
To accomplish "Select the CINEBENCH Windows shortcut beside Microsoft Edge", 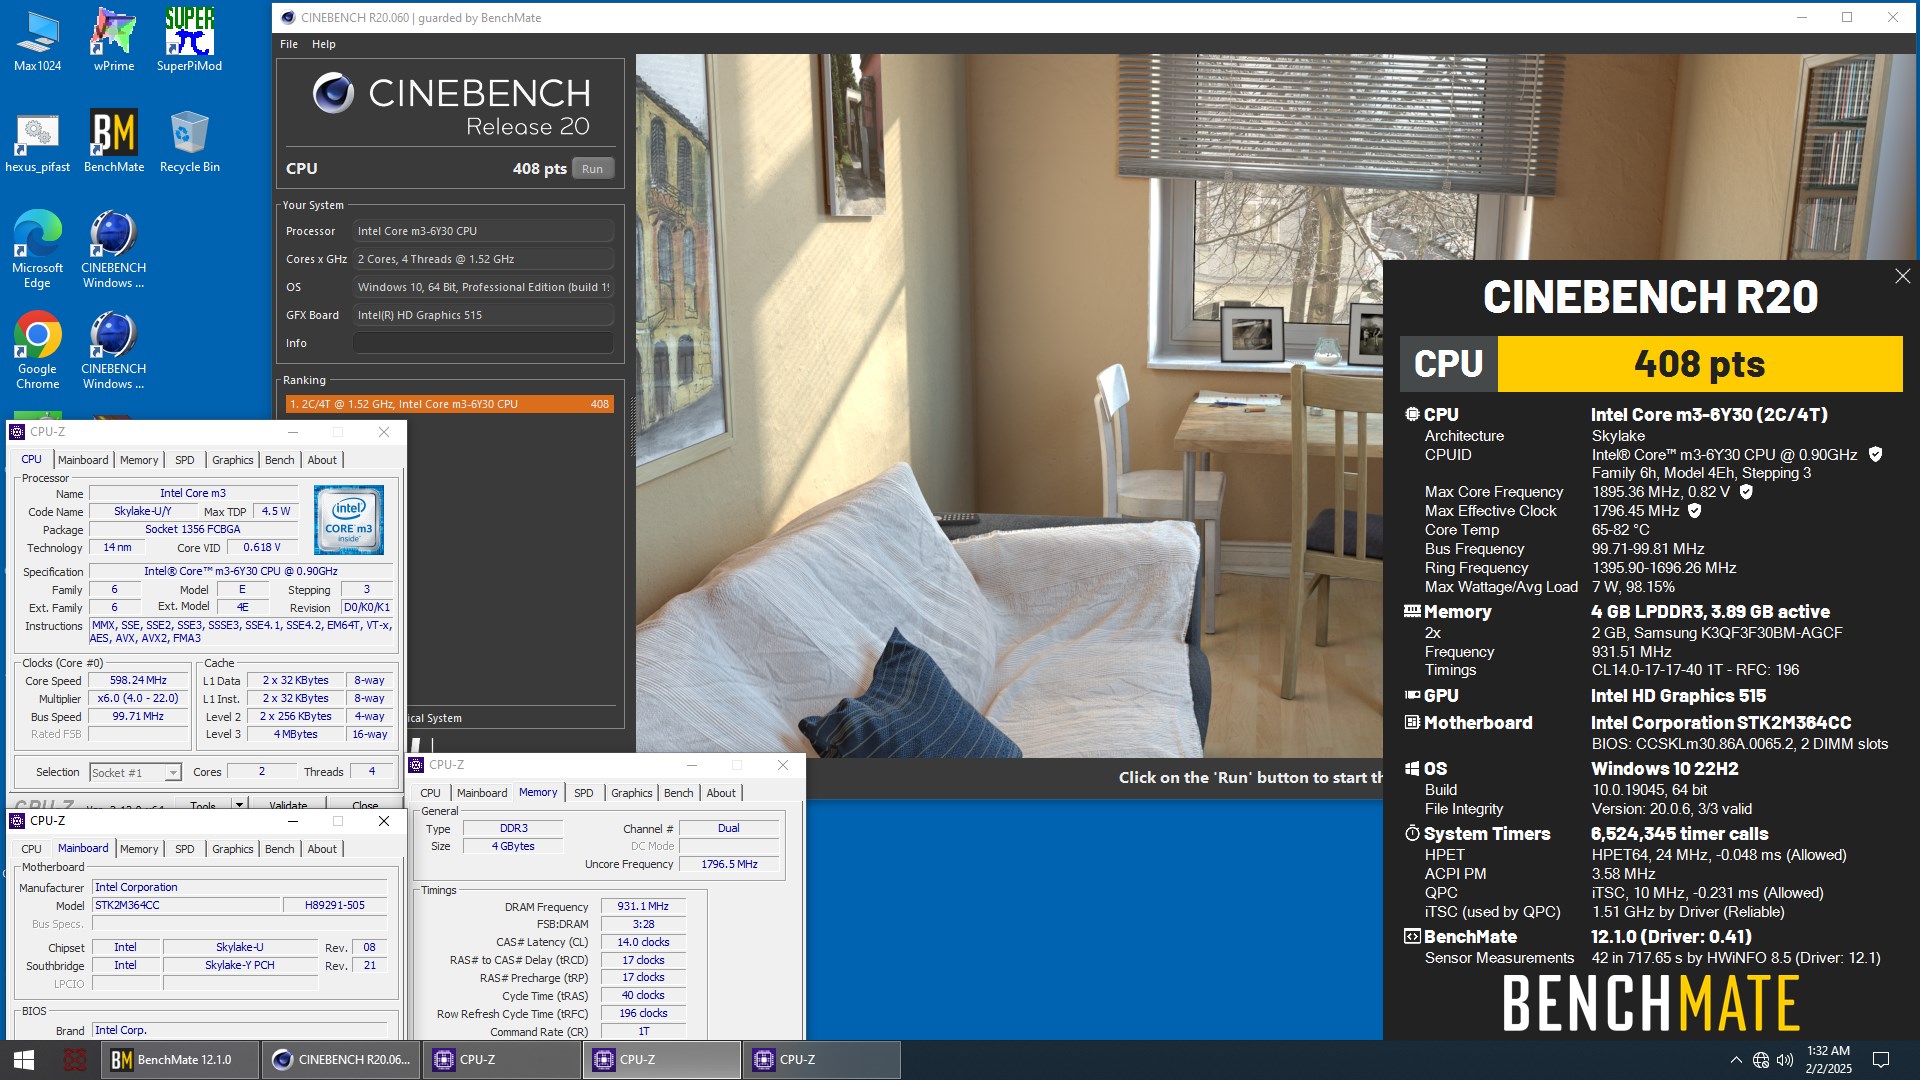I will pos(113,249).
